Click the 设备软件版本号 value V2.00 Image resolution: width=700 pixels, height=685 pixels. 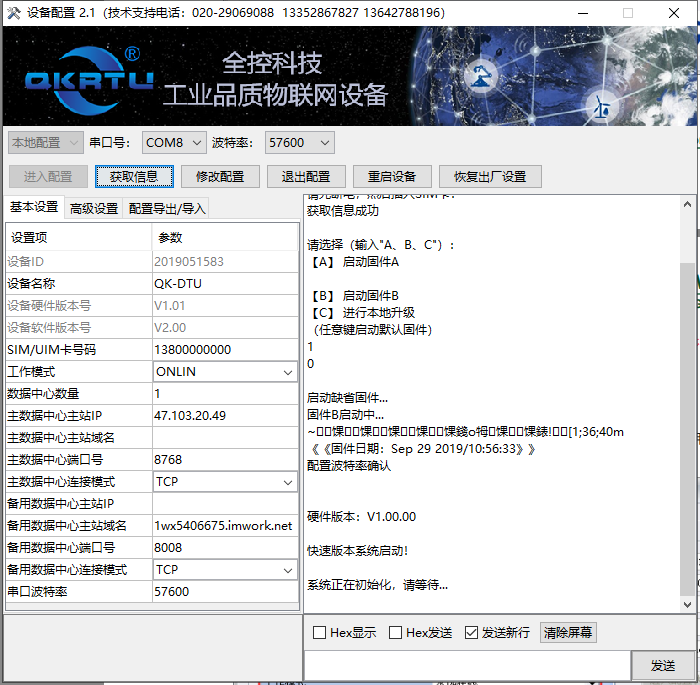coord(225,328)
